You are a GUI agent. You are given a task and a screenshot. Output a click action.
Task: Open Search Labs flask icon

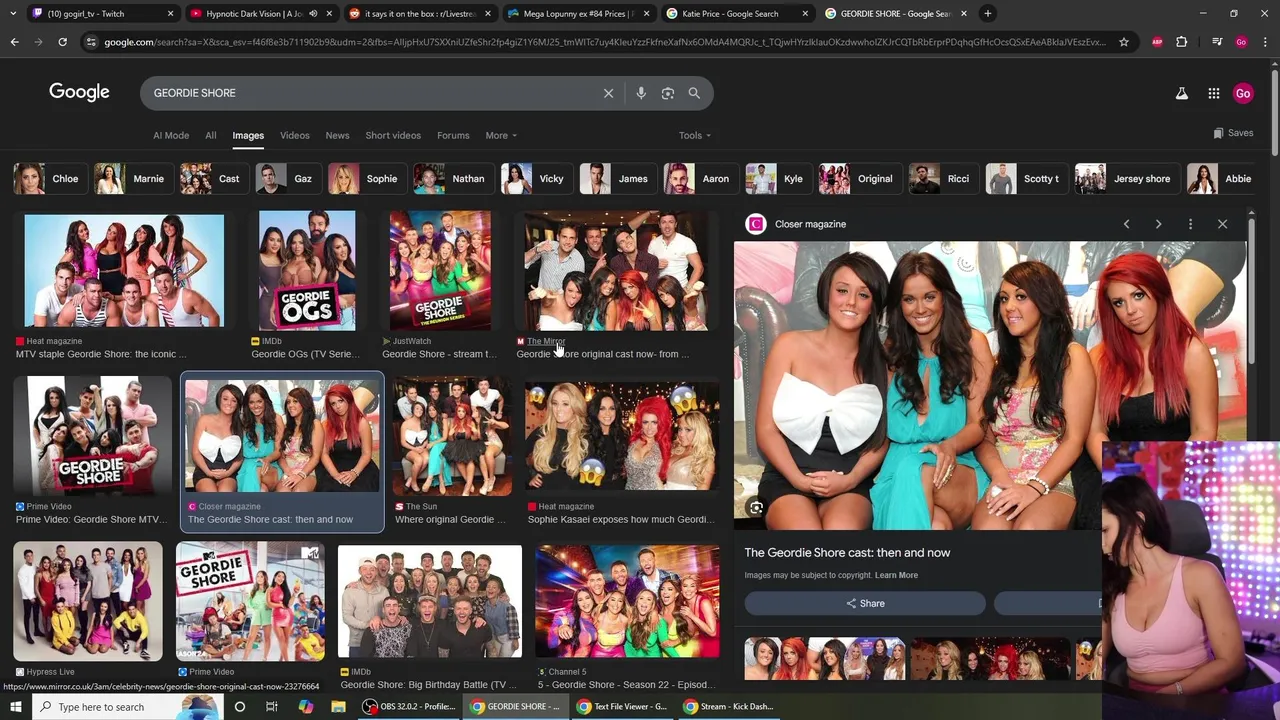(1181, 93)
